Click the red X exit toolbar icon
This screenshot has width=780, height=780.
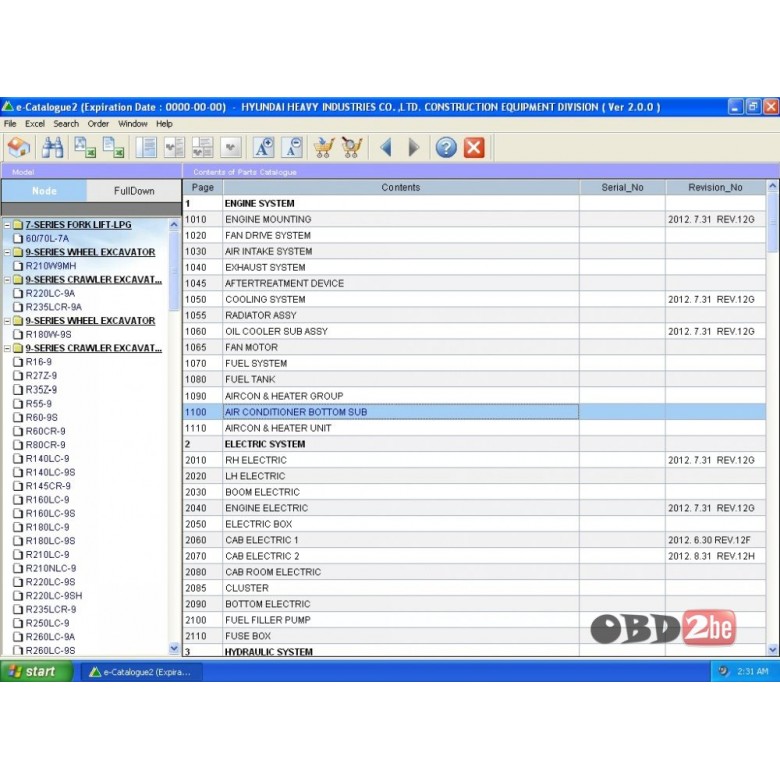pos(474,148)
